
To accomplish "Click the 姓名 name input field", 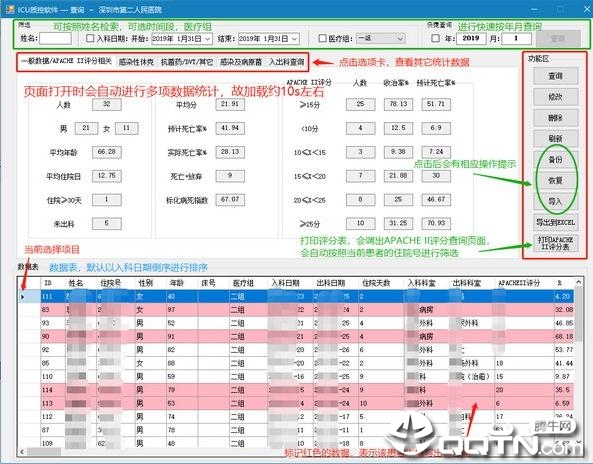I will tap(55, 39).
